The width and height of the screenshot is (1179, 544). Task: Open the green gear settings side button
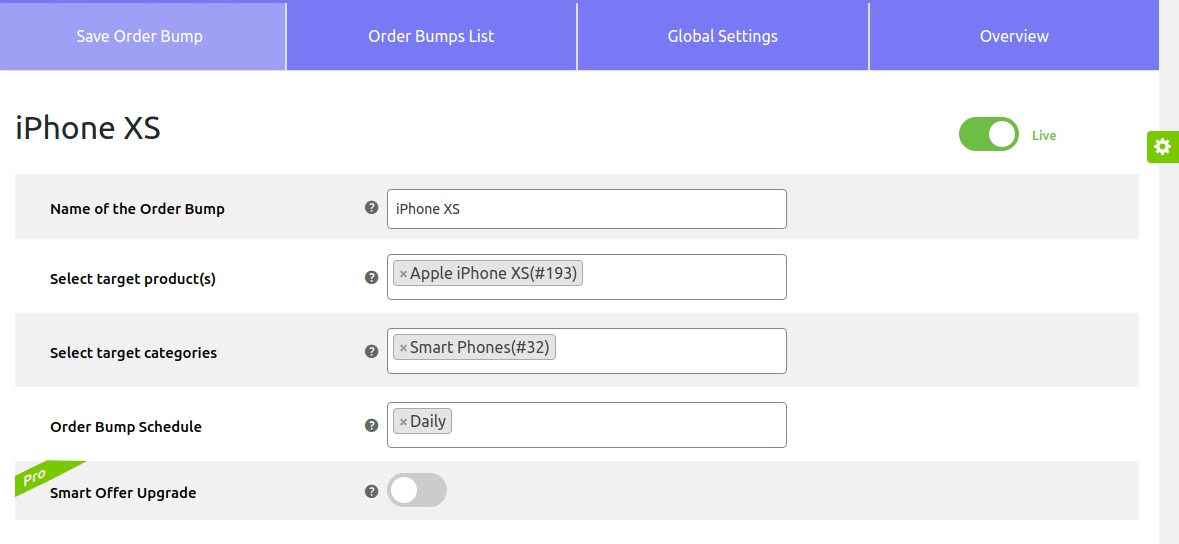click(x=1162, y=147)
